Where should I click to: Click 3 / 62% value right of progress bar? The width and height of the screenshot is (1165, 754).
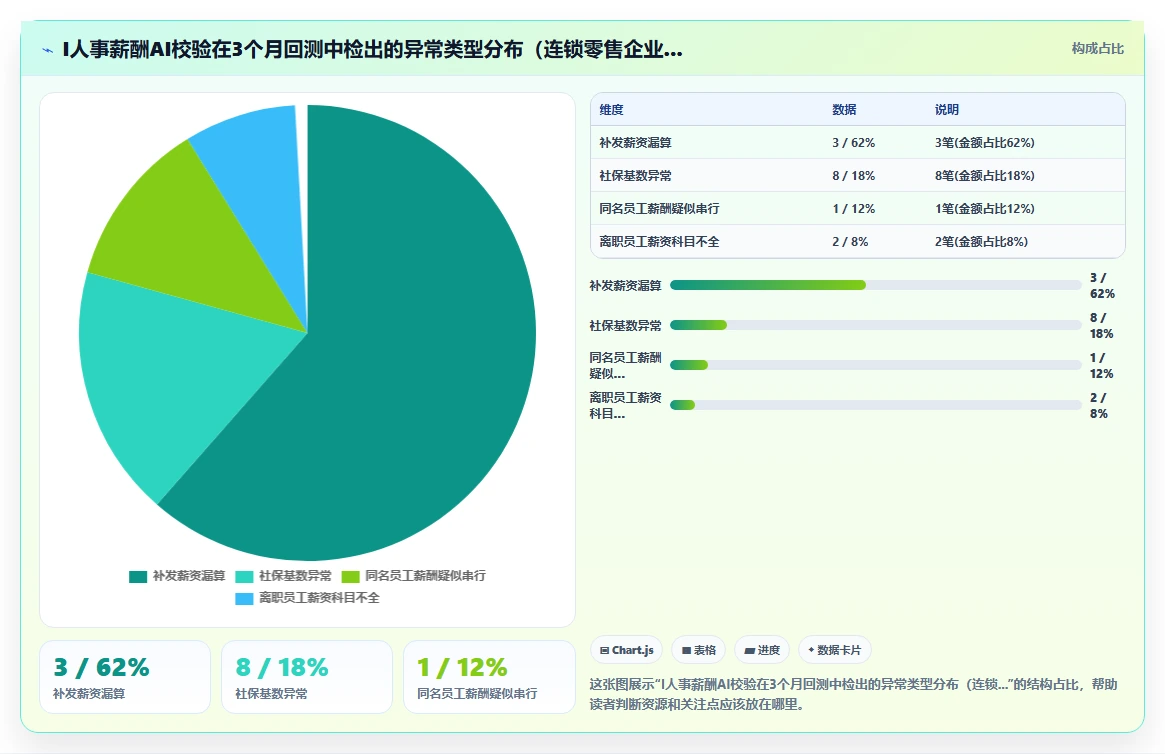pyautogui.click(x=1102, y=285)
